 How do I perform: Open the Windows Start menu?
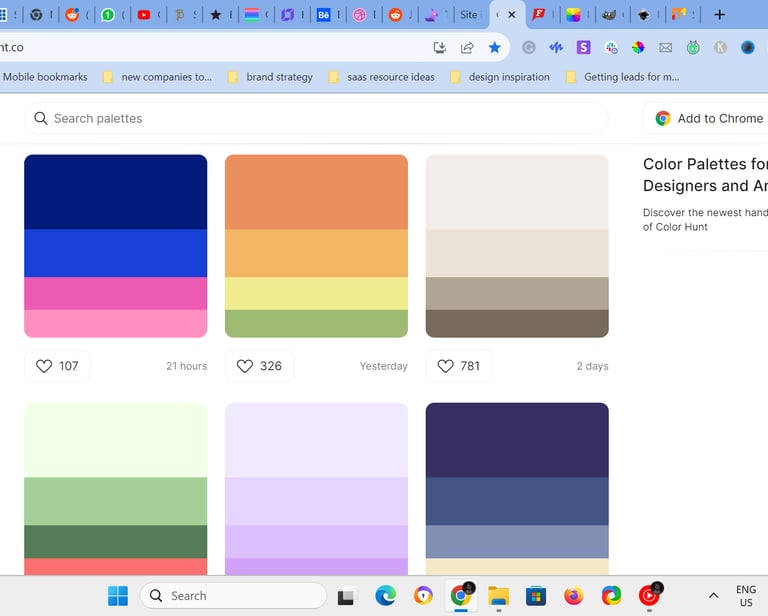pyautogui.click(x=118, y=596)
